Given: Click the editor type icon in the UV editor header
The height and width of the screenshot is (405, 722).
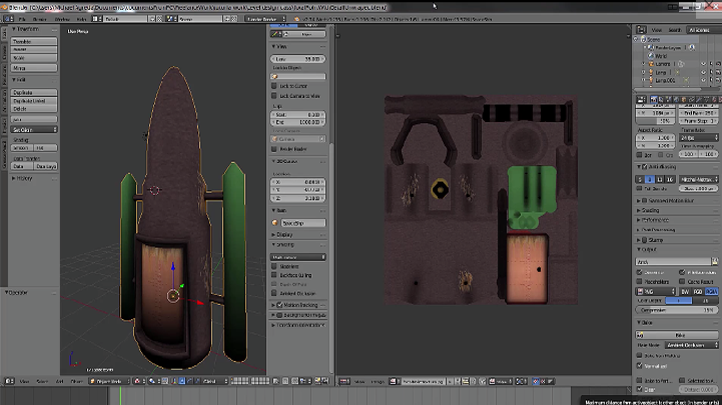Looking at the screenshot, I should tap(344, 381).
